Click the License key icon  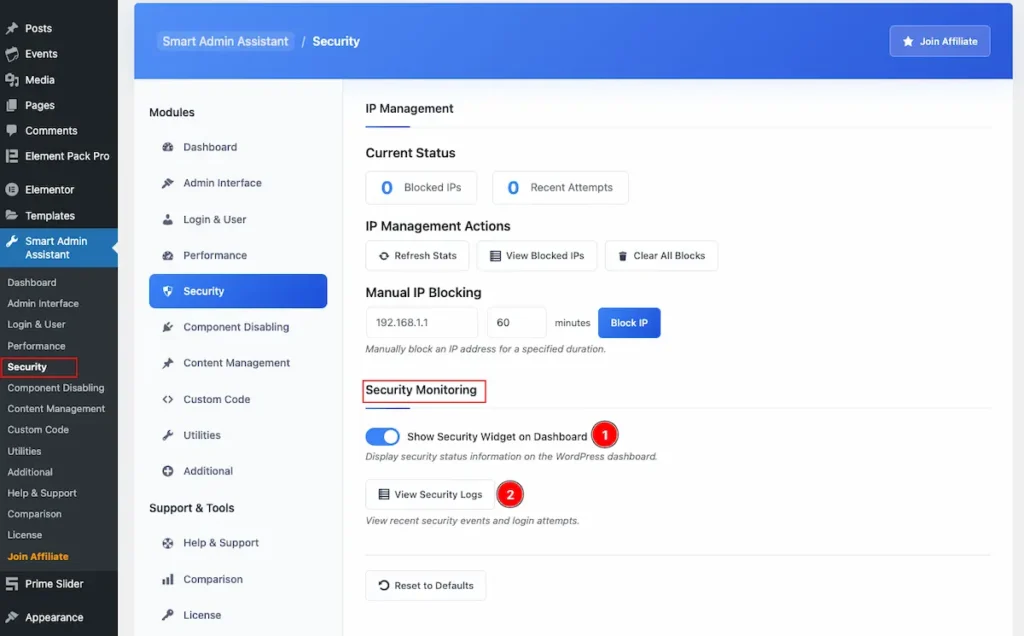(168, 615)
